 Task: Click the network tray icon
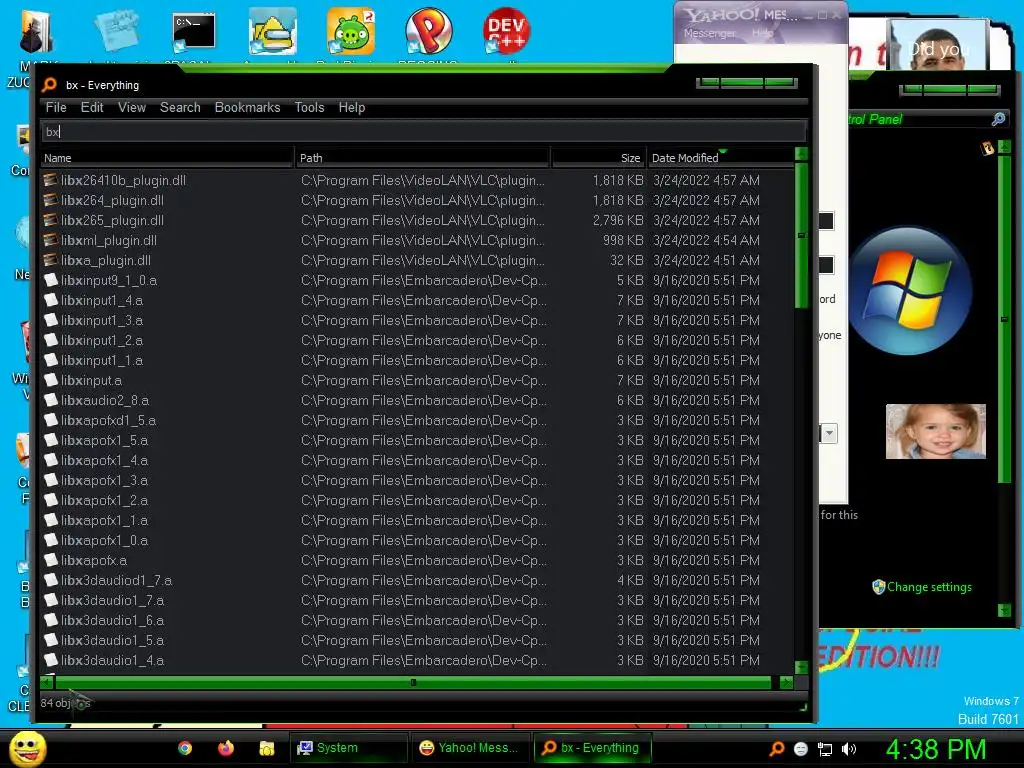825,749
